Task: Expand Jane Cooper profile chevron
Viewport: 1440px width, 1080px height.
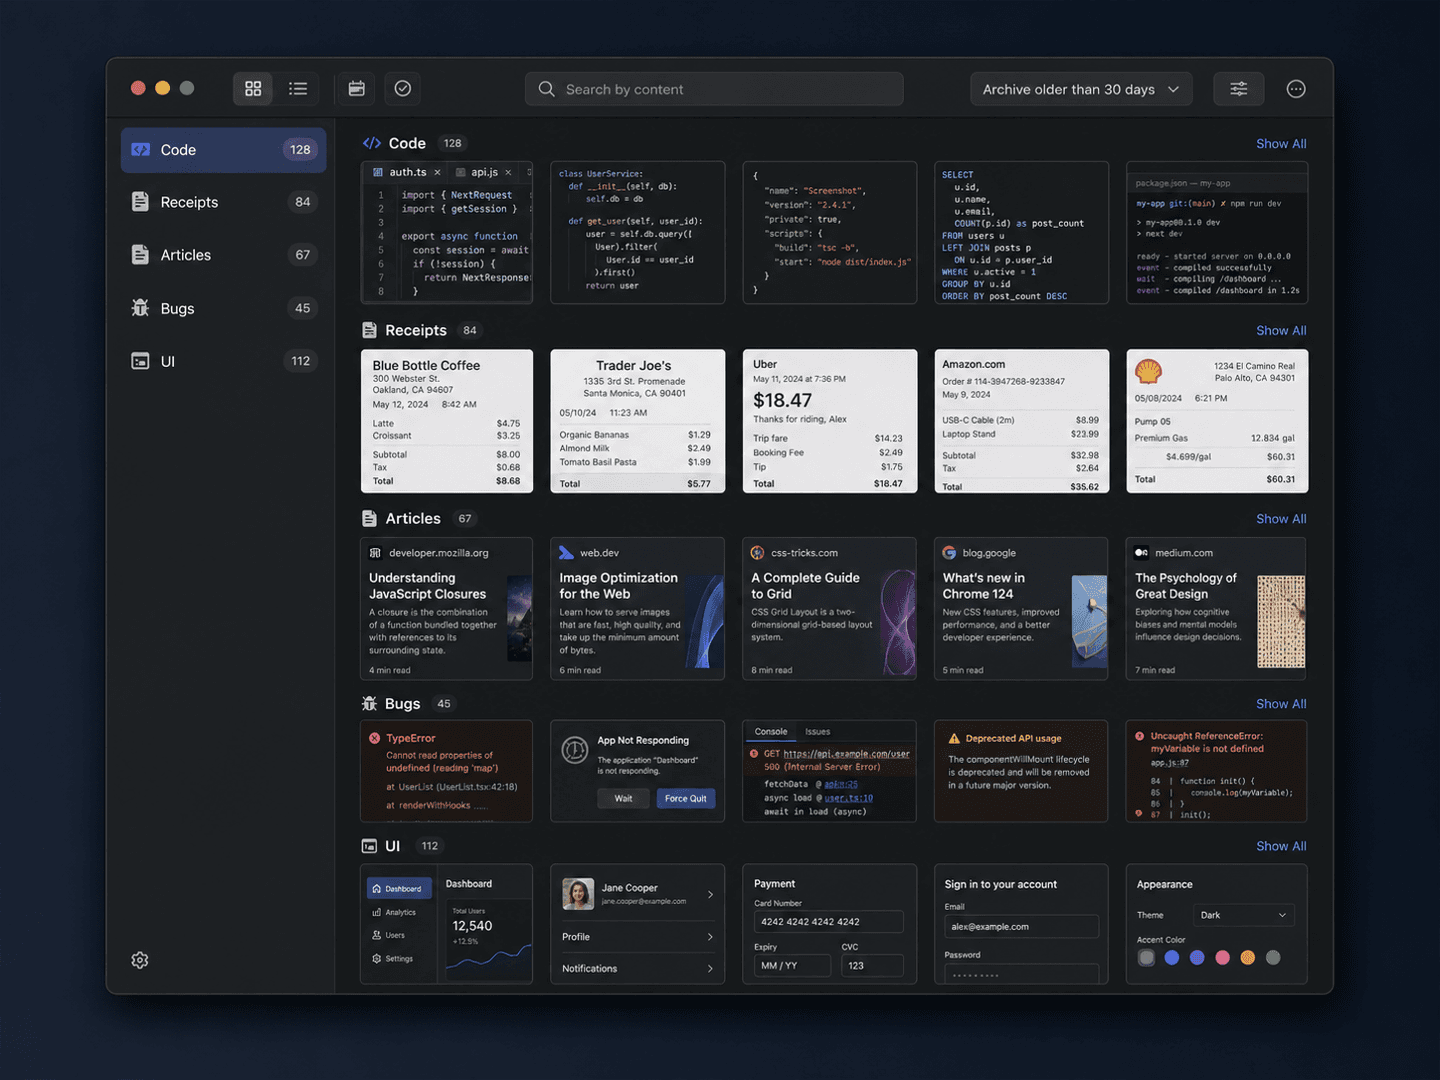Action: click(x=710, y=894)
